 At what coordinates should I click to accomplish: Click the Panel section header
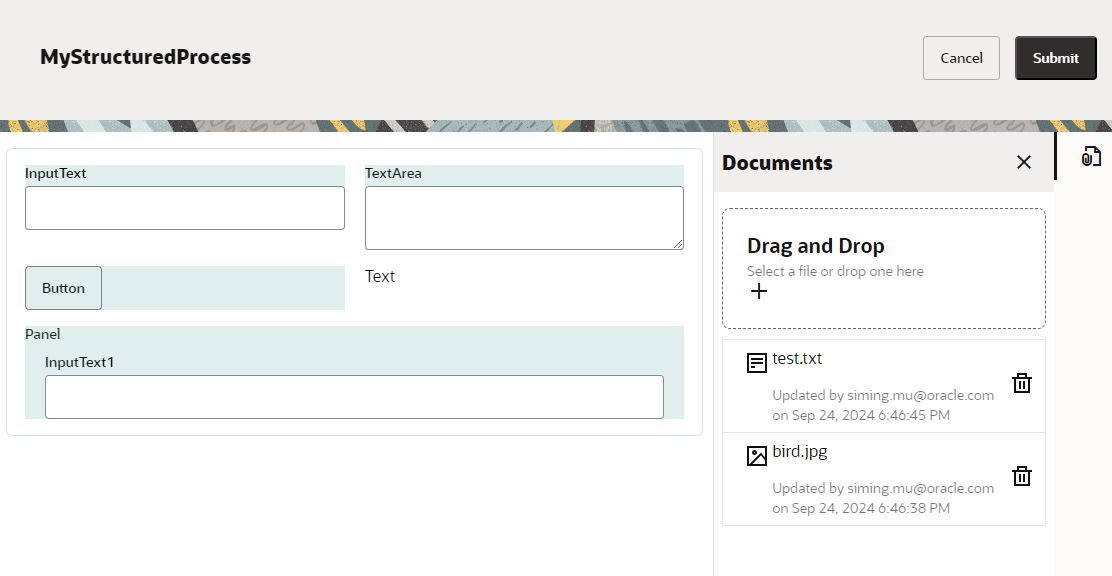(x=43, y=334)
